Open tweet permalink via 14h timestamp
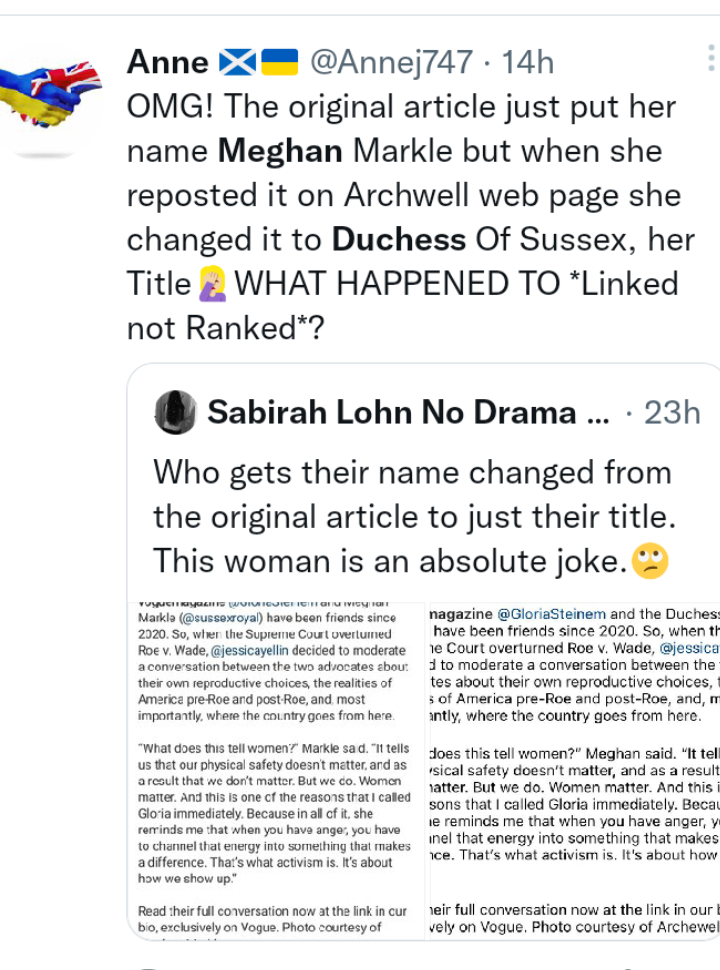Screen dimensions: 720x970 [527, 63]
